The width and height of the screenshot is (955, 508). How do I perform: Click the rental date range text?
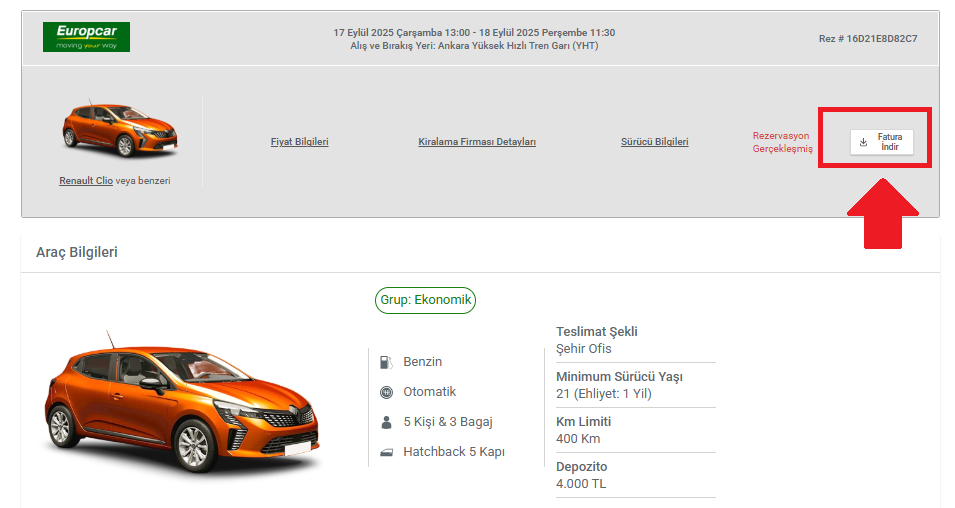pyautogui.click(x=474, y=33)
